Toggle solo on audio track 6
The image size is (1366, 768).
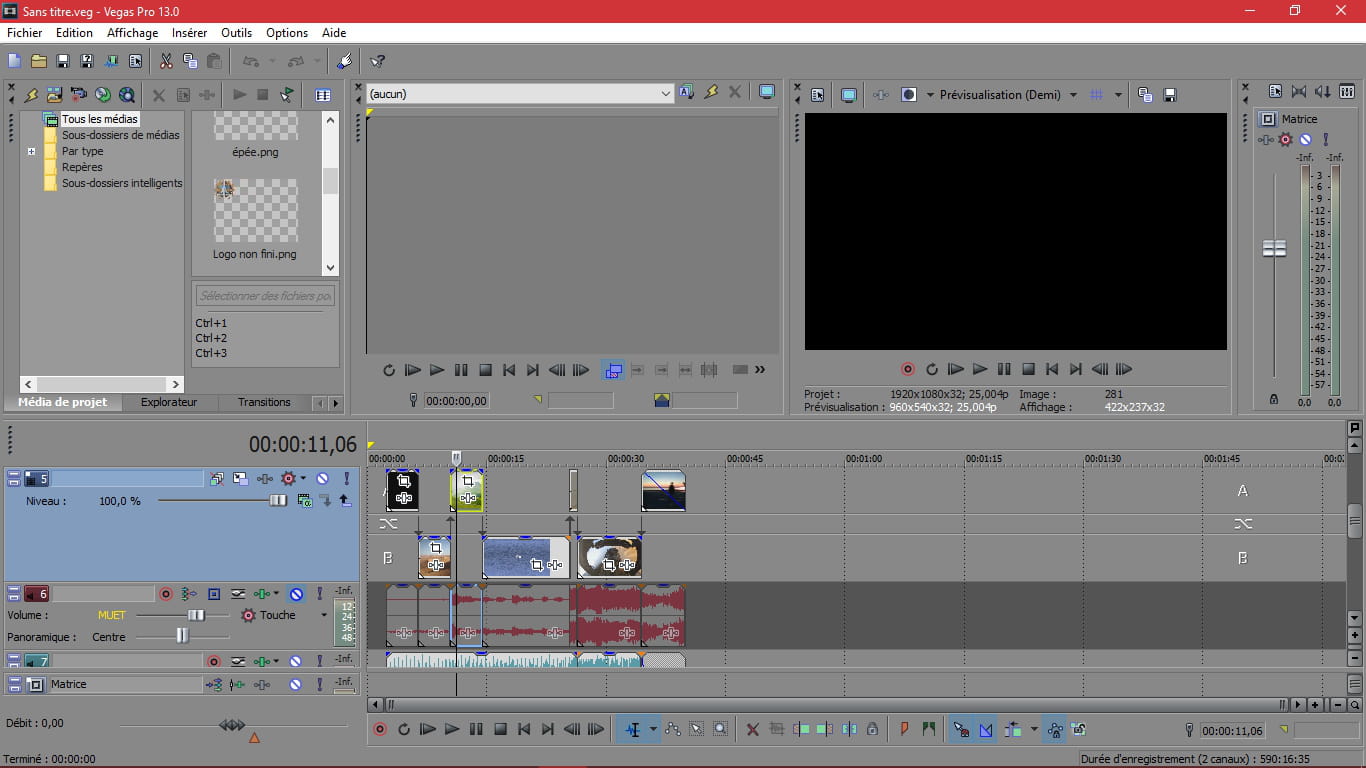point(320,594)
